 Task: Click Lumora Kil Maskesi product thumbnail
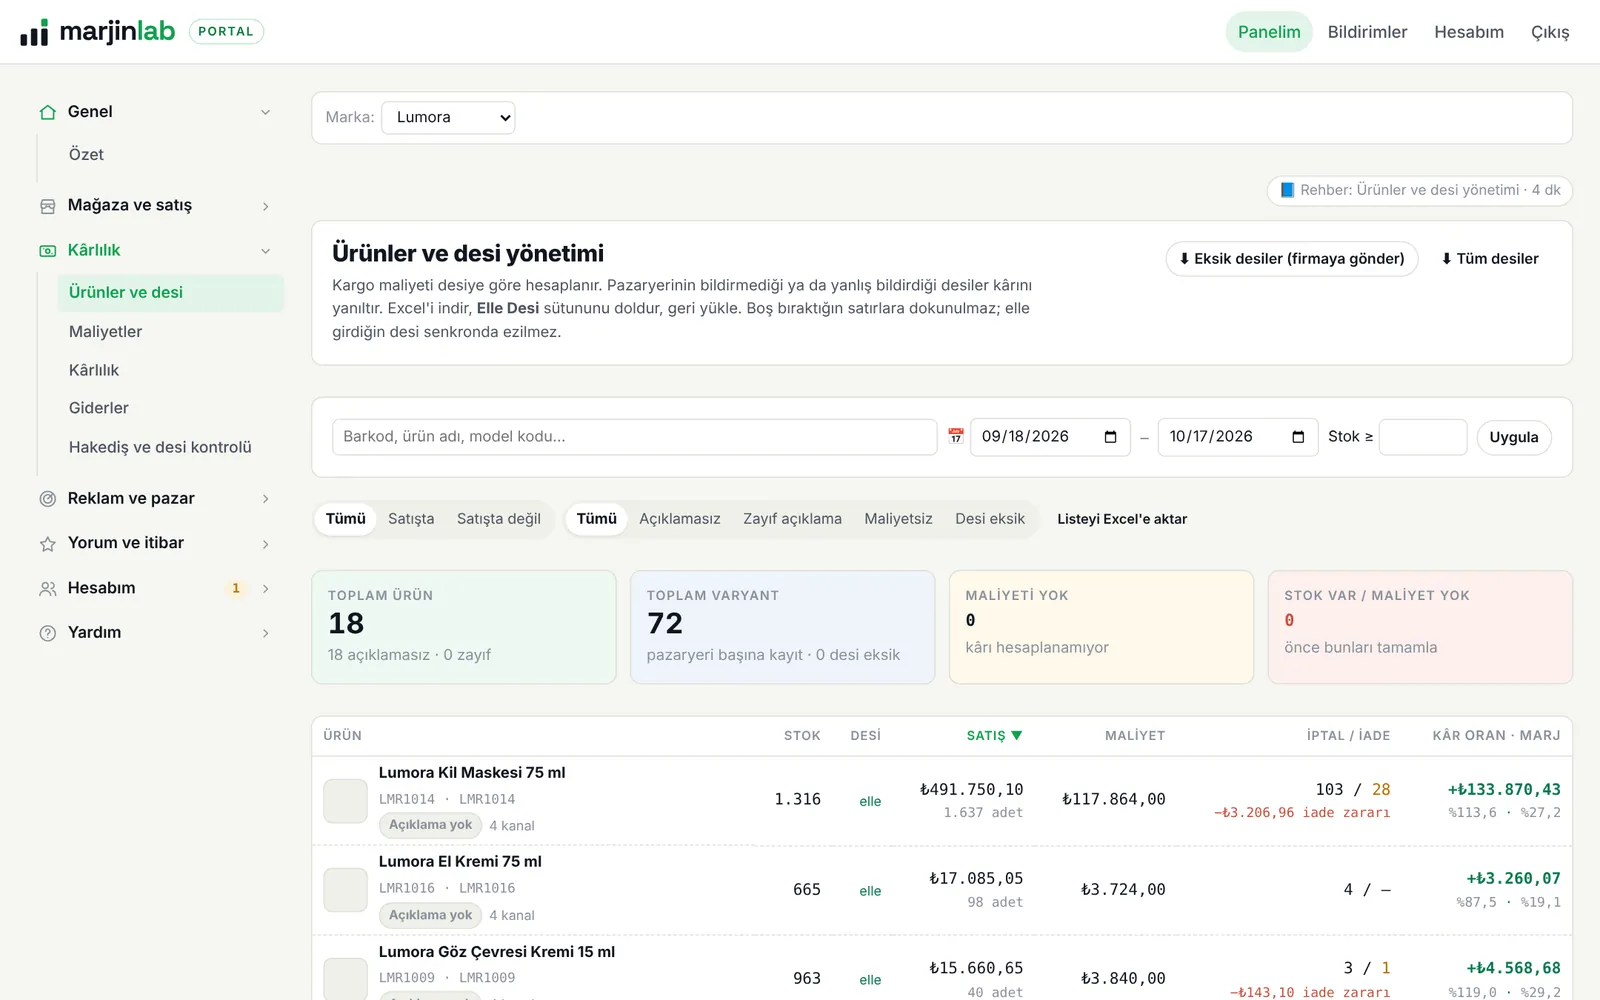[x=345, y=801]
